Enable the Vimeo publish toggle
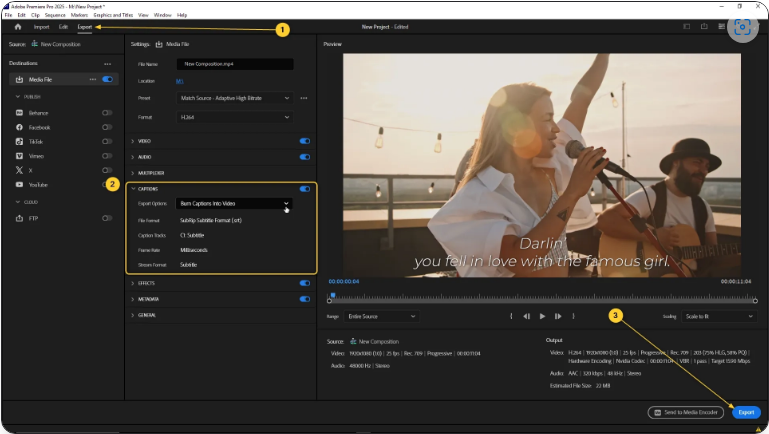 (x=107, y=156)
